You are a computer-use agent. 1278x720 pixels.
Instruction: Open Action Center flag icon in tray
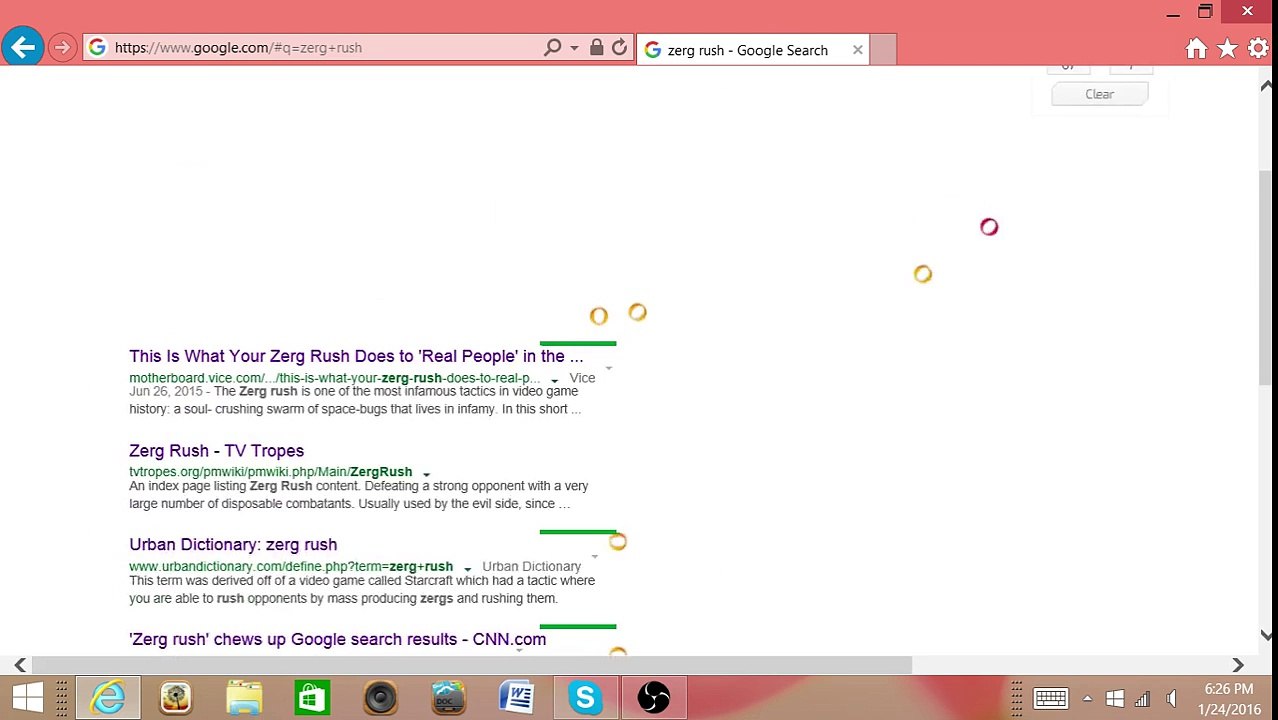[1115, 699]
